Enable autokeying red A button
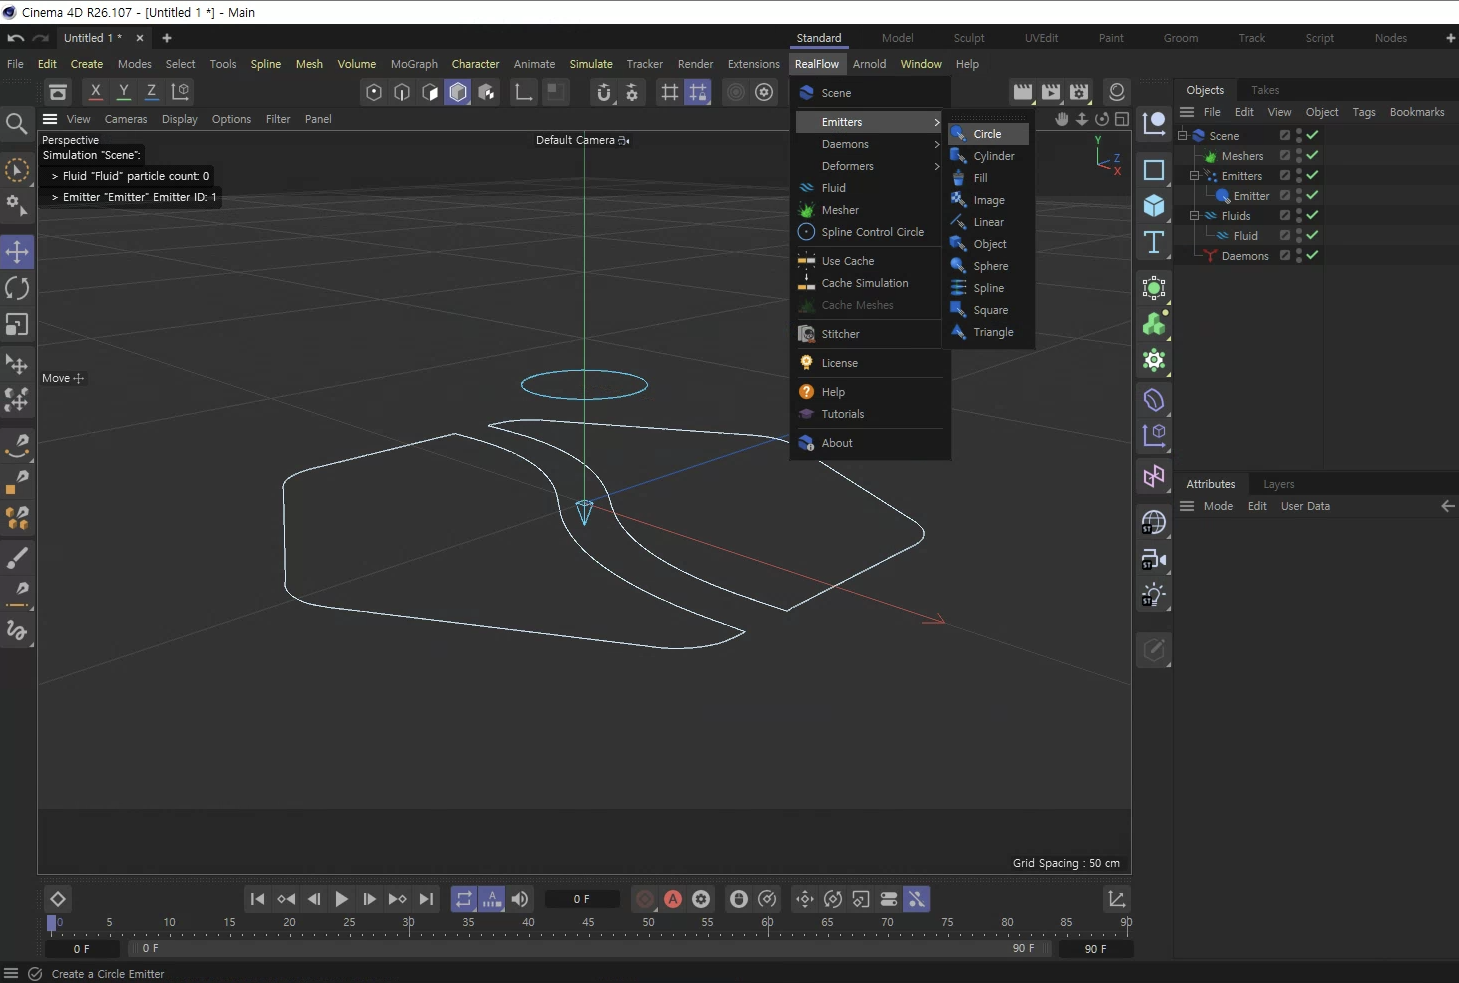1459x983 pixels. (x=673, y=899)
